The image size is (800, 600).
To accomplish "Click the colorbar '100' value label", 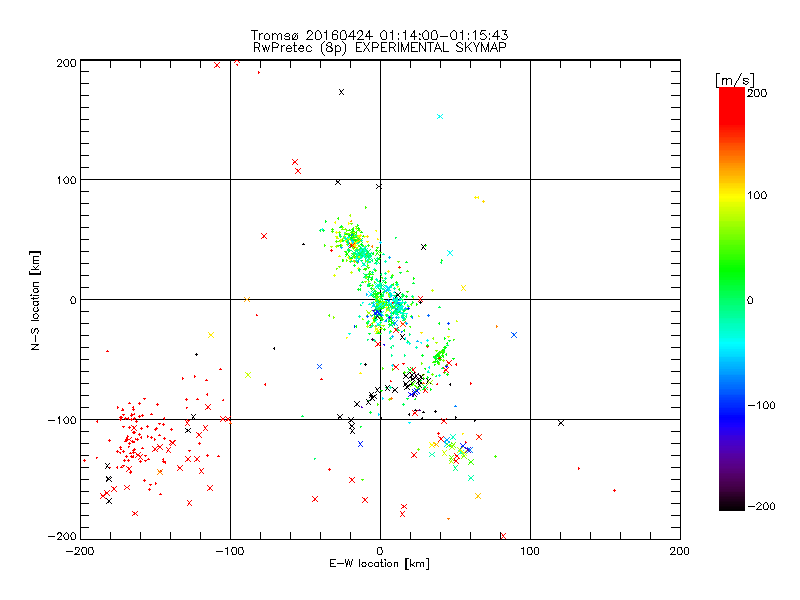I will pyautogui.click(x=757, y=195).
